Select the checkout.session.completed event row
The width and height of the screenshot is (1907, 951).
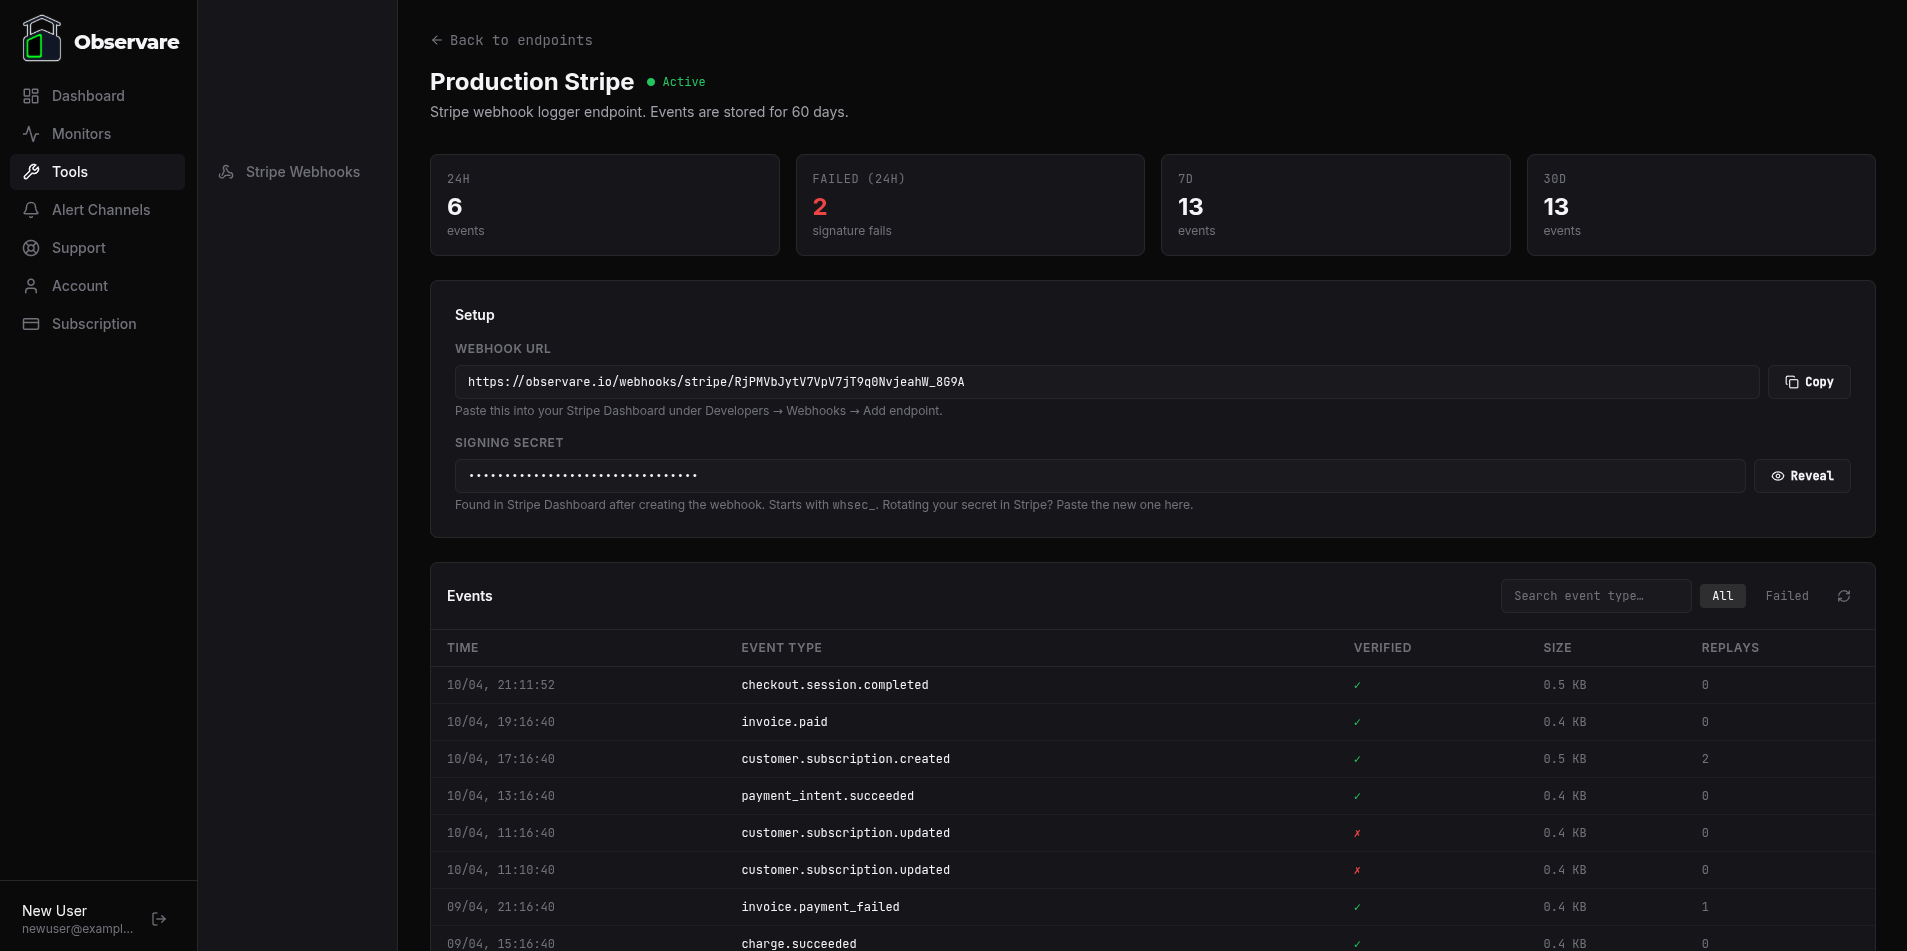tap(835, 685)
